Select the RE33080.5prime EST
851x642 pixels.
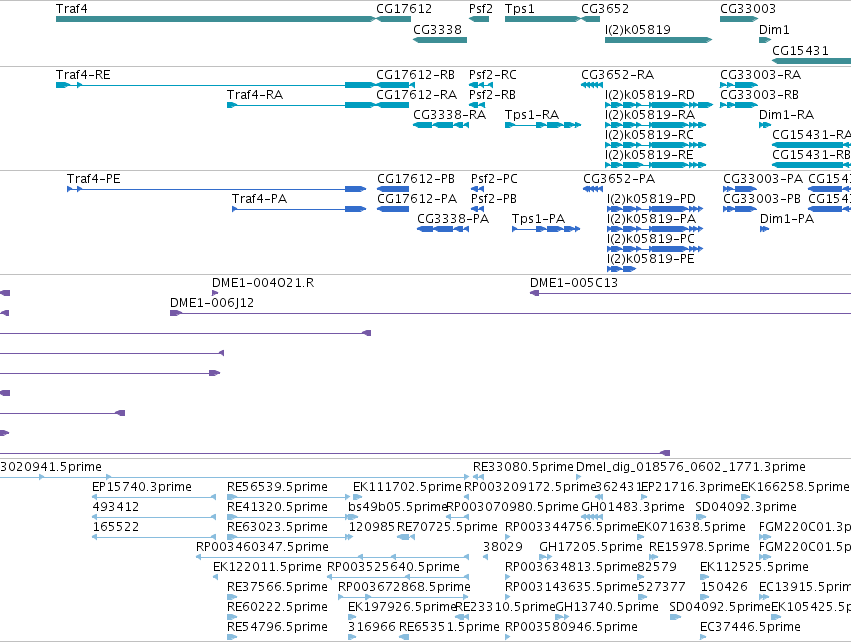(x=478, y=478)
